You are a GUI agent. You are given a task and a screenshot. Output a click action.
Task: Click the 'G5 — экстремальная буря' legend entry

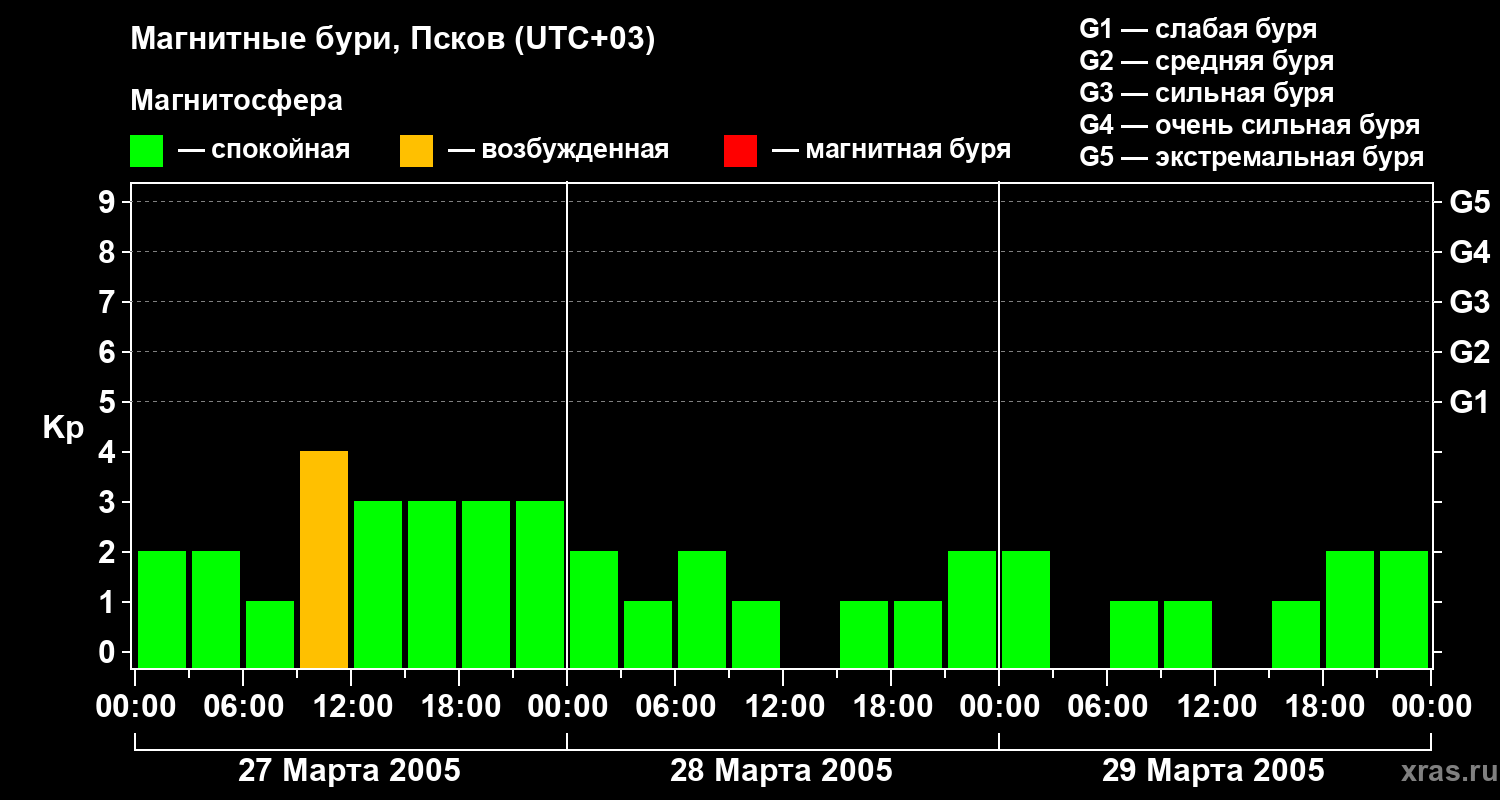click(x=1252, y=157)
